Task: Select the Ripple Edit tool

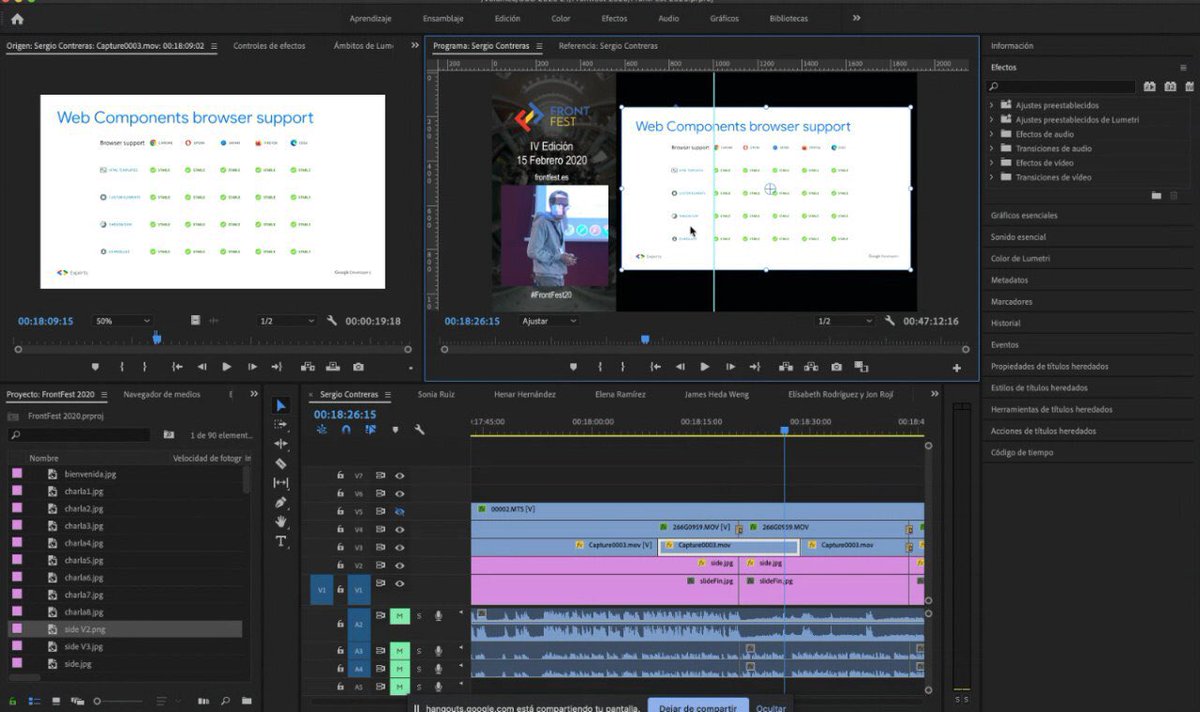Action: (x=281, y=444)
